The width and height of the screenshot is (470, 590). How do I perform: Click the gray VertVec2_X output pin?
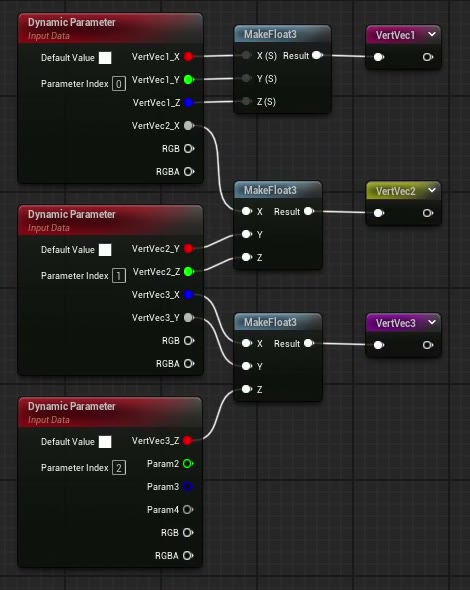click(x=189, y=126)
